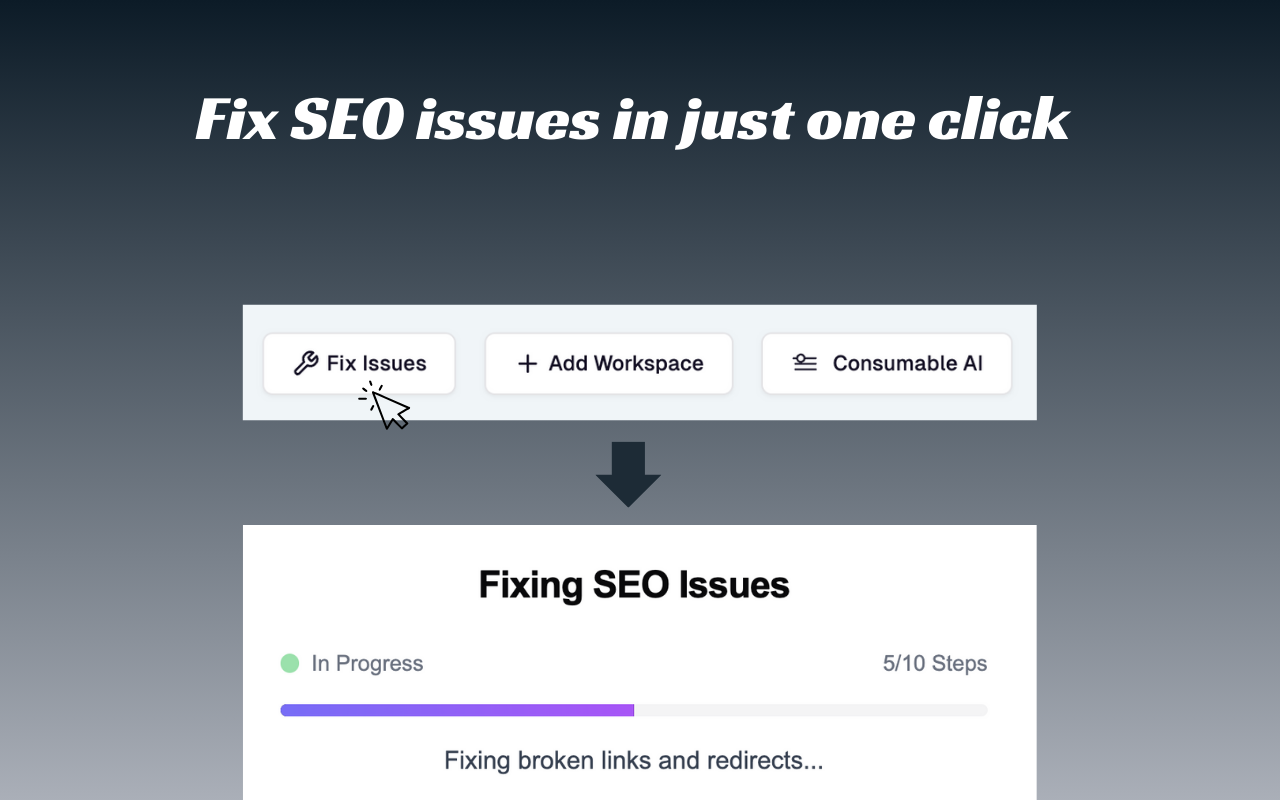Click the Consumable AI lines icon
Screen dimensions: 1280x800
(805, 363)
